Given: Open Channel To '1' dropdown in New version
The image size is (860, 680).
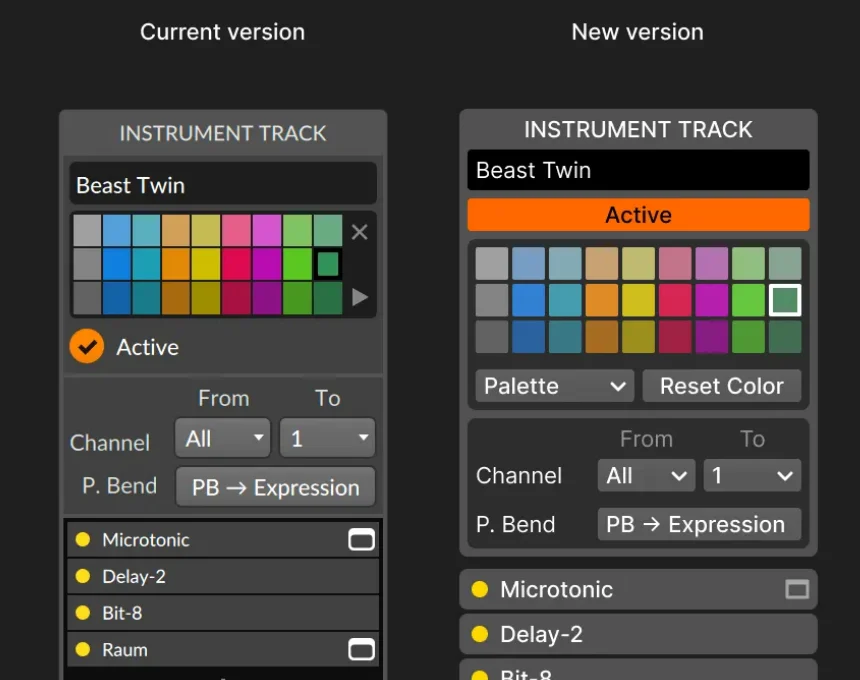Looking at the screenshot, I should click(752, 475).
